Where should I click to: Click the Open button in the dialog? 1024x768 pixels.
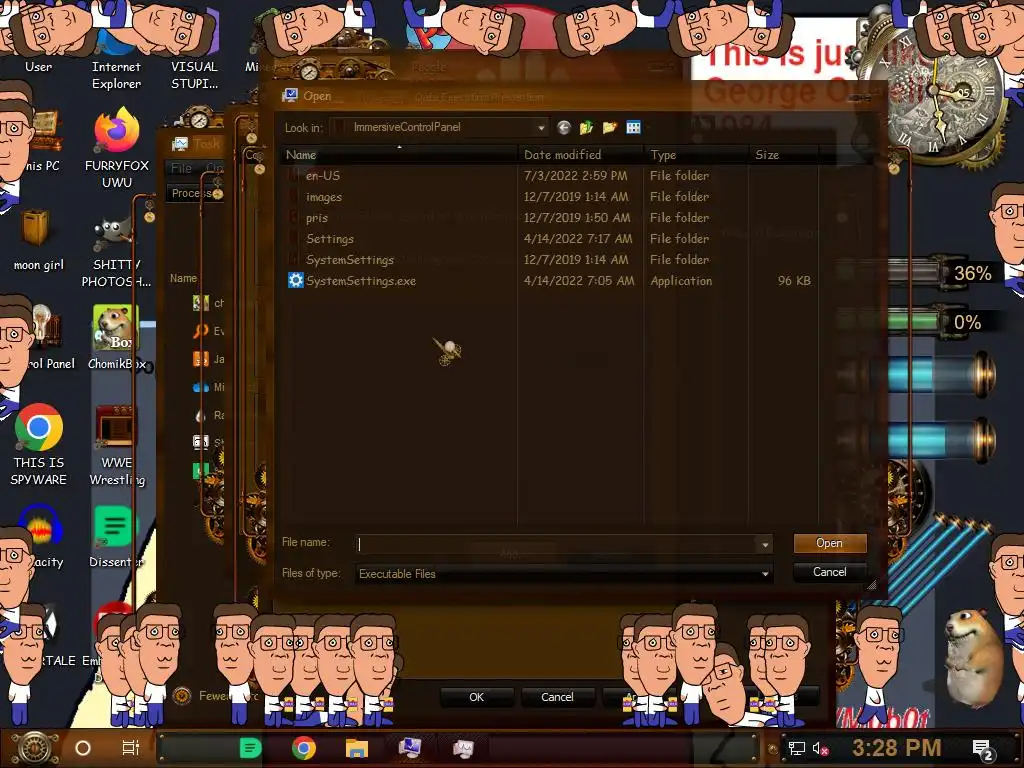(829, 543)
